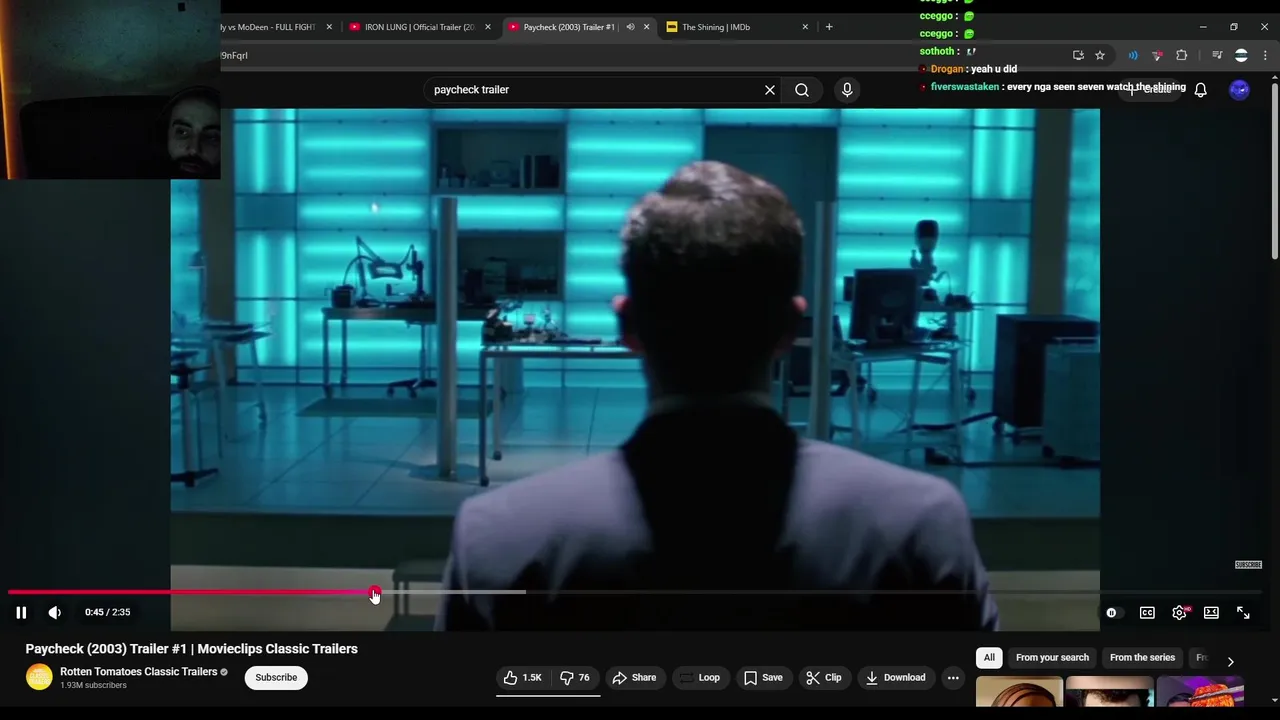This screenshot has width=1280, height=720.
Task: Start voice search with microphone
Action: tap(847, 90)
